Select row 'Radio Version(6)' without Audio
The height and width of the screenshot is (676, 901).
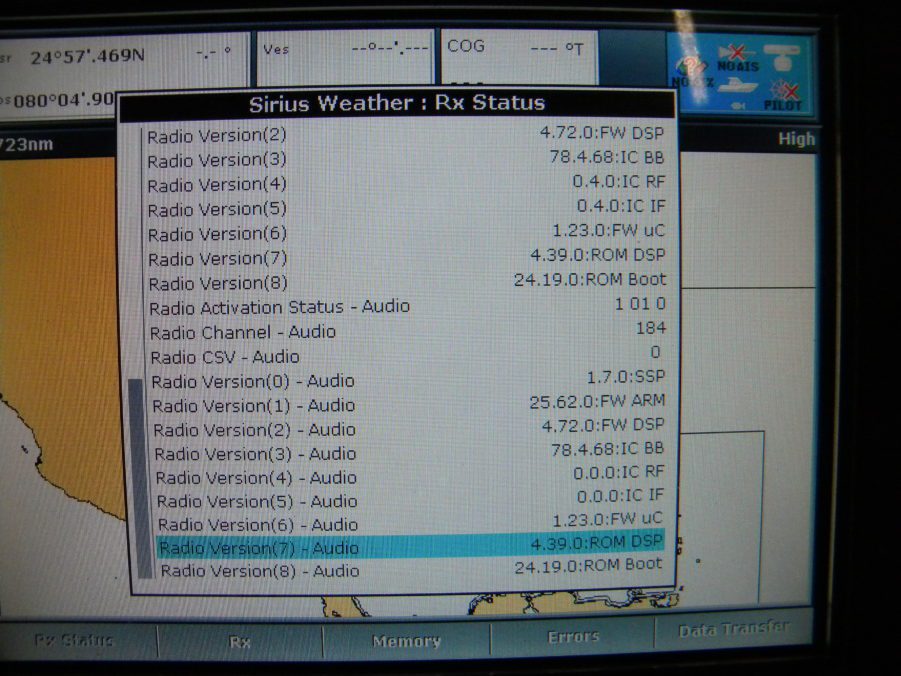click(405, 233)
